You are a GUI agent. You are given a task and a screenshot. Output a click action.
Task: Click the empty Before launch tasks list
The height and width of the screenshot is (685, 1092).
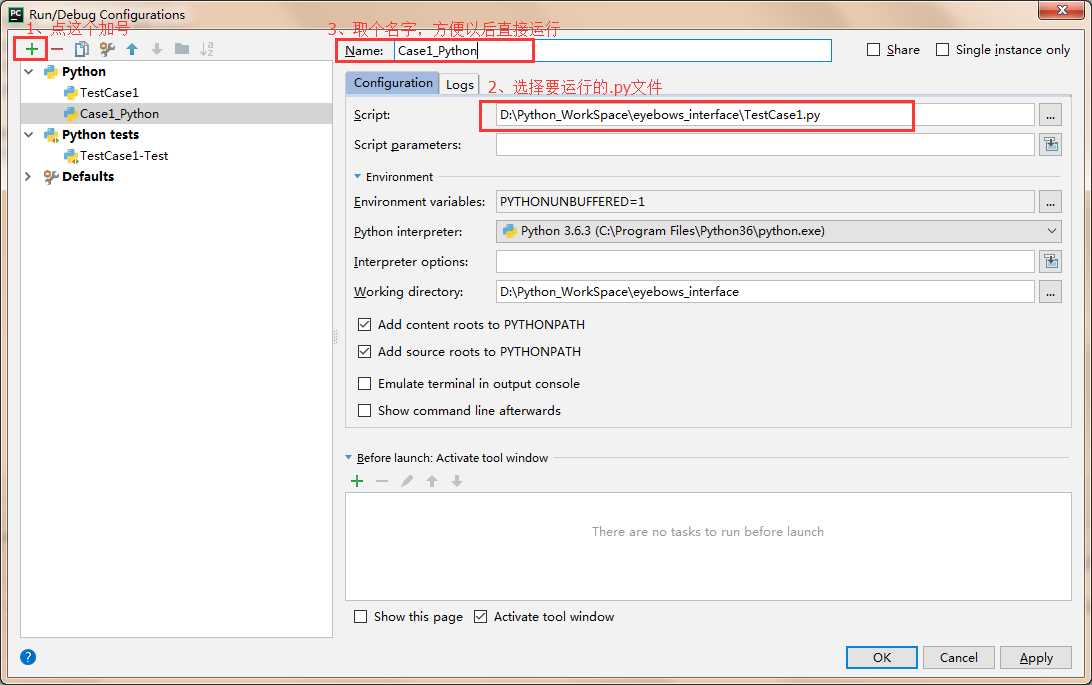point(708,546)
